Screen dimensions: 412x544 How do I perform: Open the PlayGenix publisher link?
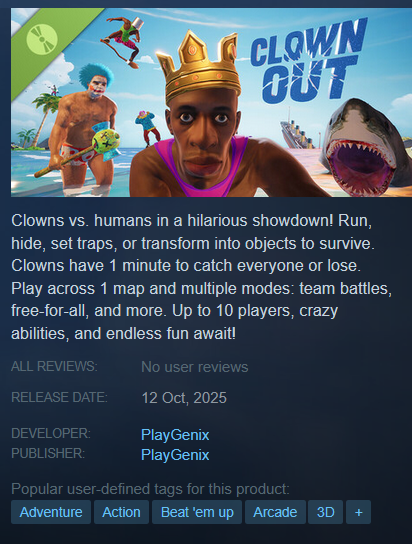175,455
